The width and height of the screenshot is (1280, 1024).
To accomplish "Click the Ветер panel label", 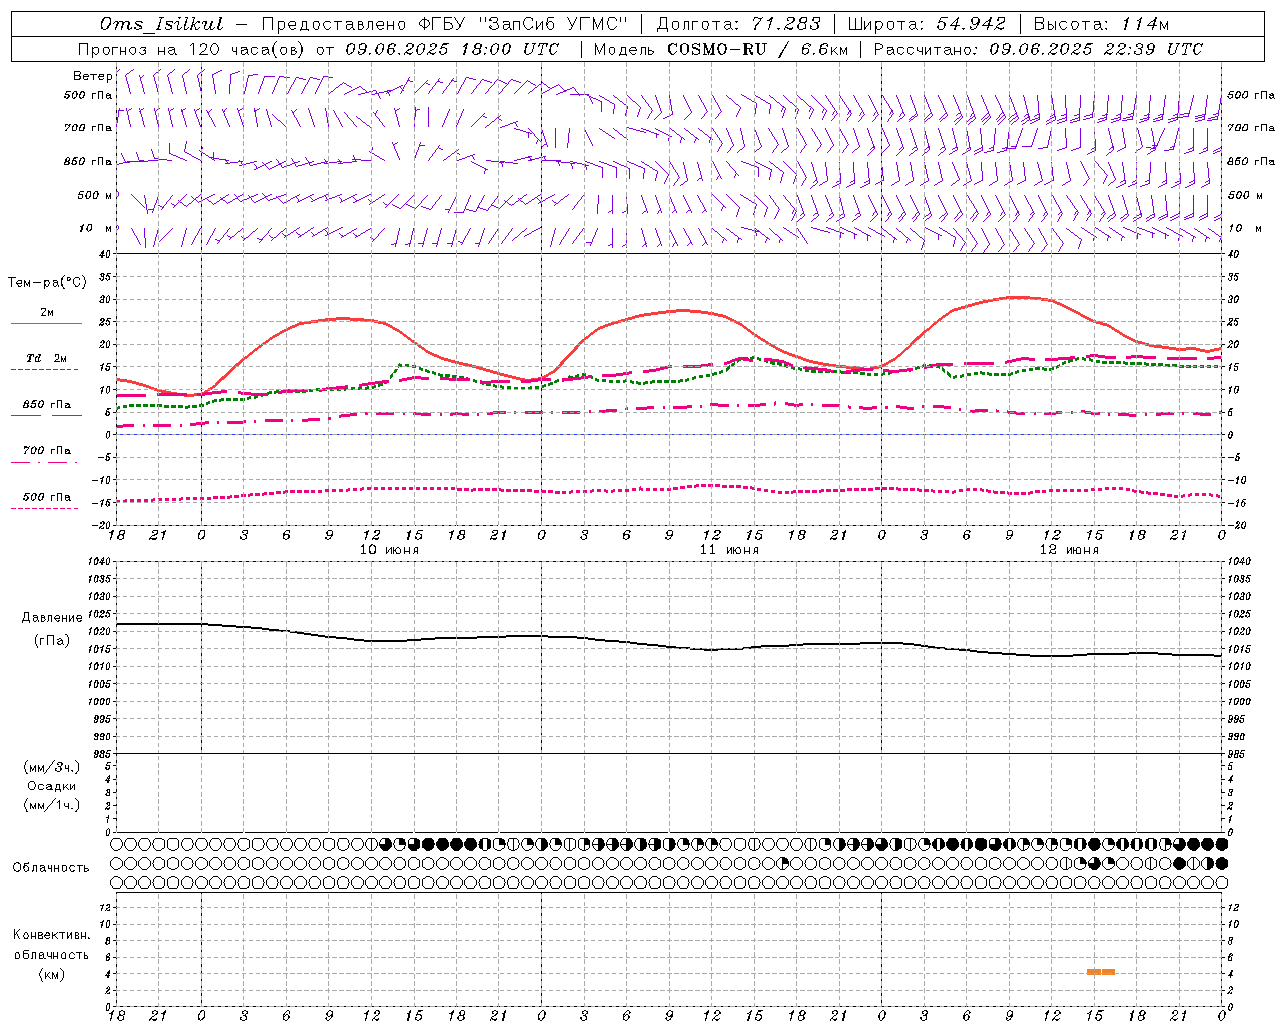I will [x=92, y=76].
